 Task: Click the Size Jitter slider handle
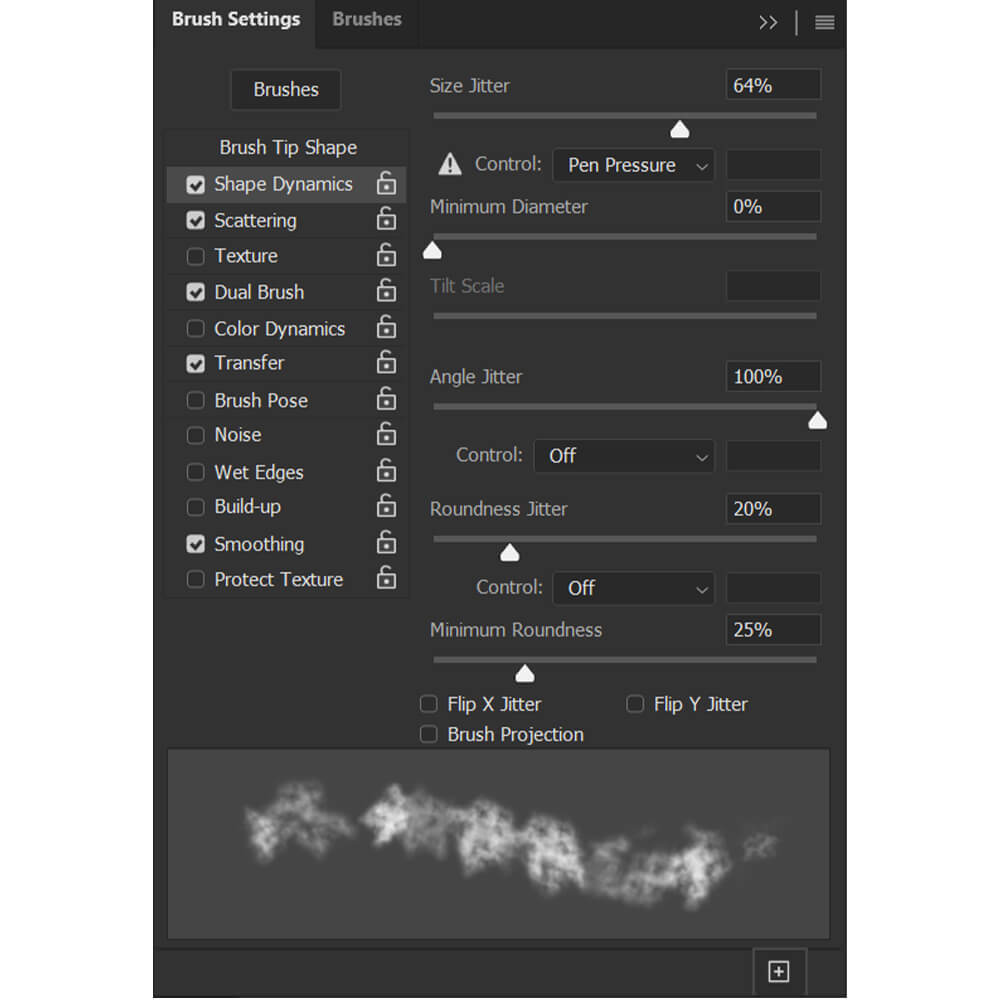click(680, 129)
